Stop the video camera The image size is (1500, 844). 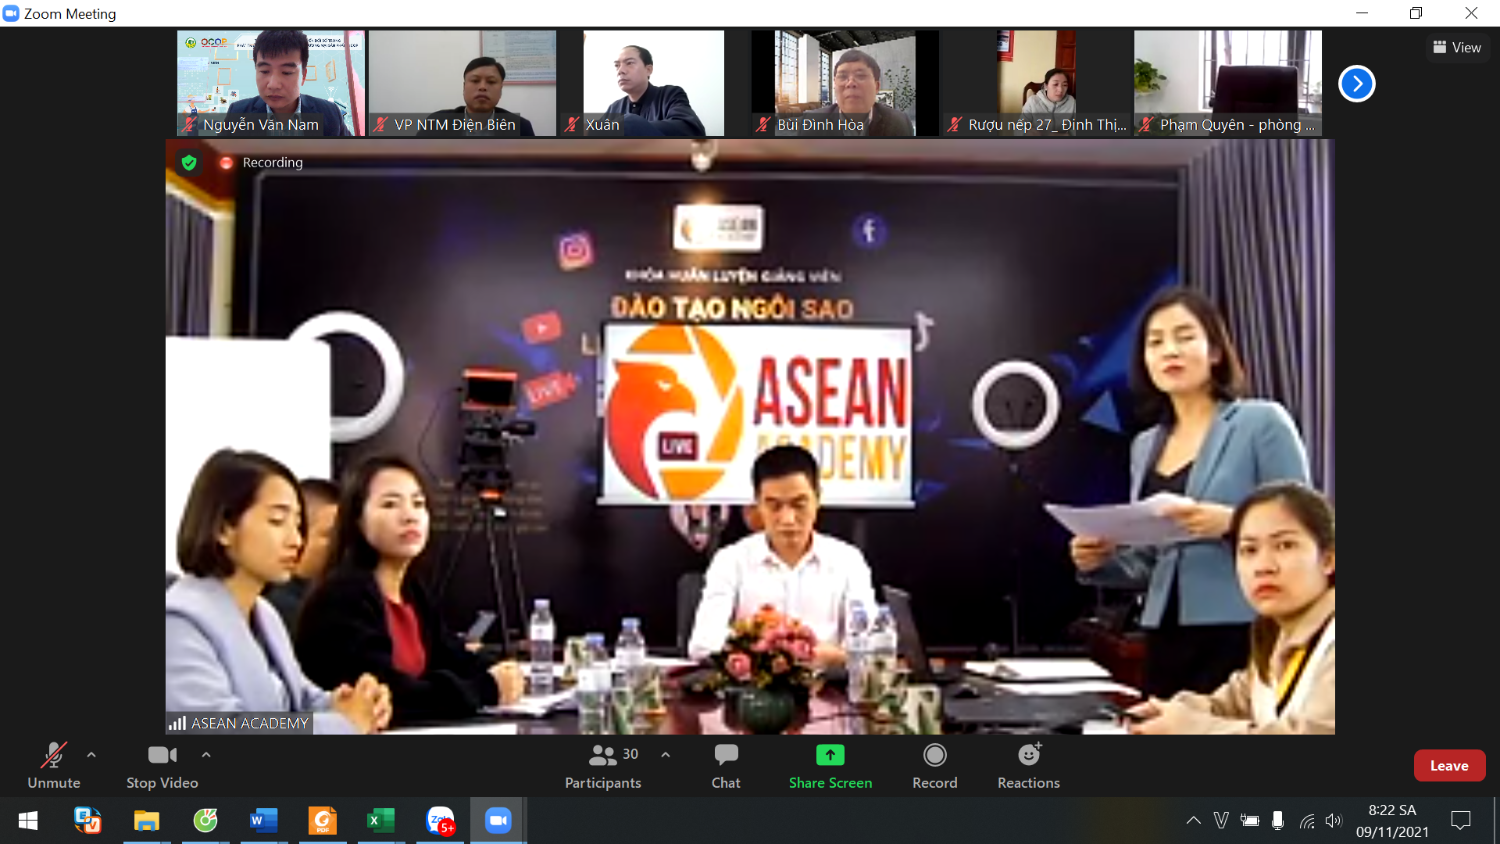pos(162,766)
